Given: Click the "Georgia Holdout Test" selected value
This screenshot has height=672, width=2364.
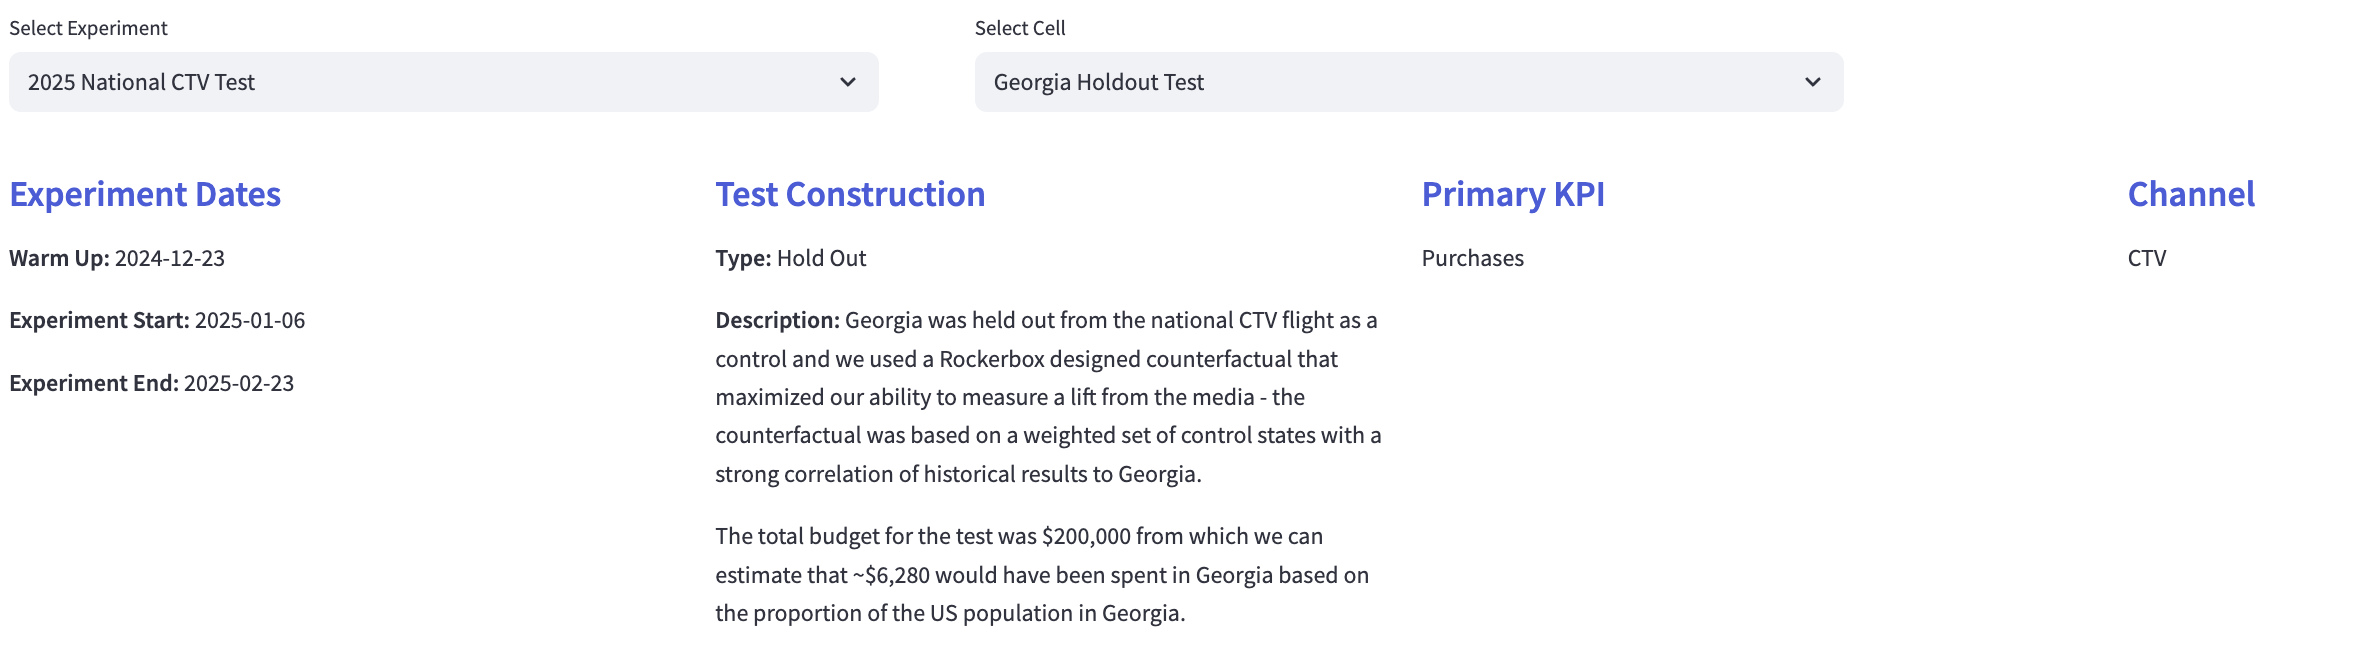Looking at the screenshot, I should (1098, 82).
